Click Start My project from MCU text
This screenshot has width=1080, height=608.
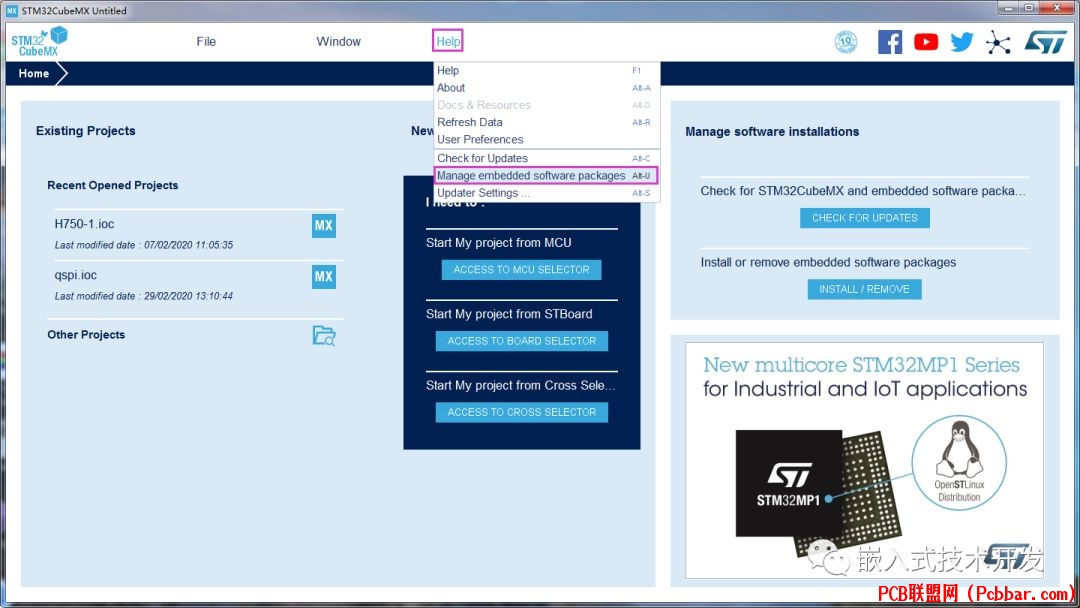pos(499,242)
